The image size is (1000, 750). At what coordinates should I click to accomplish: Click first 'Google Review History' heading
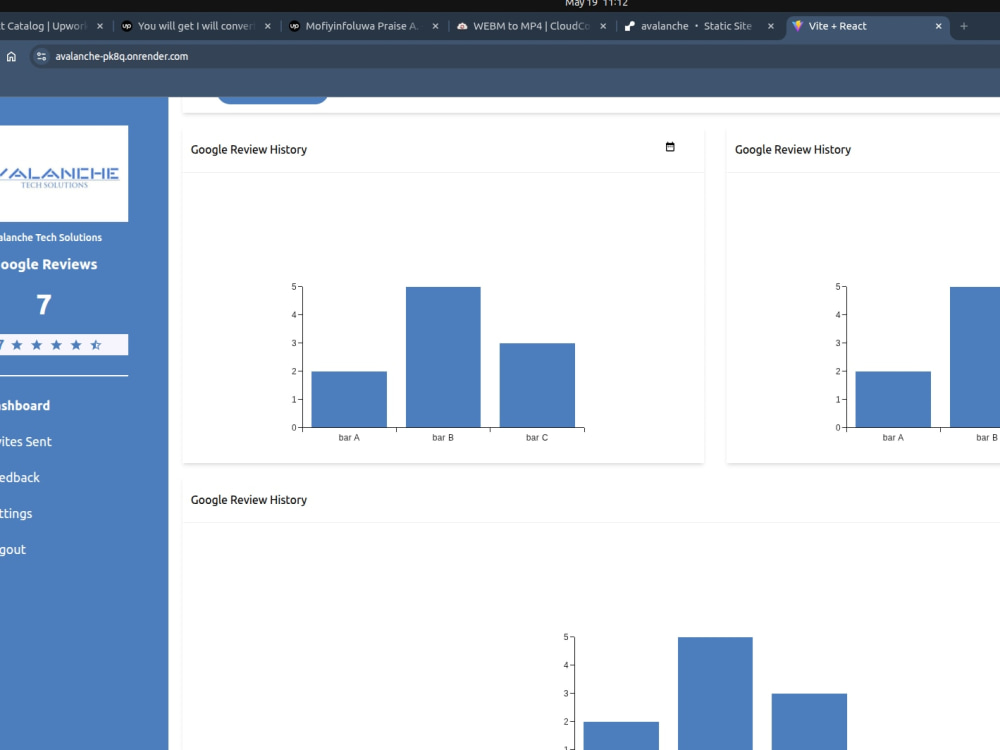(249, 150)
